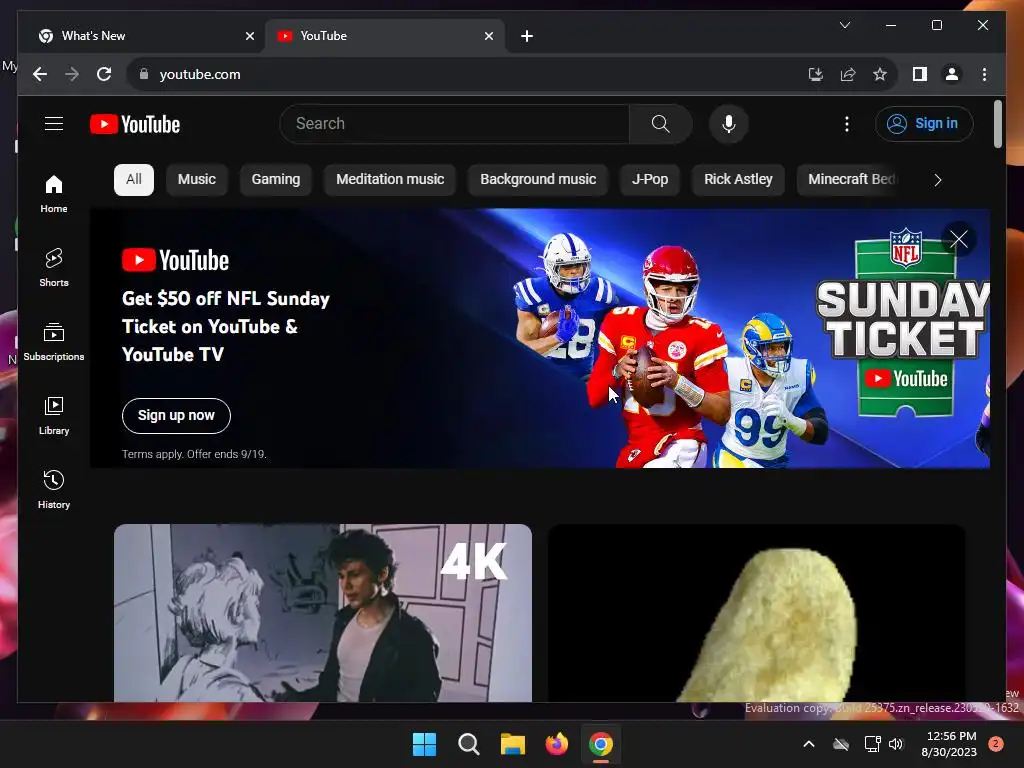This screenshot has width=1024, height=768.
Task: Start voice search with microphone icon
Action: tap(729, 124)
